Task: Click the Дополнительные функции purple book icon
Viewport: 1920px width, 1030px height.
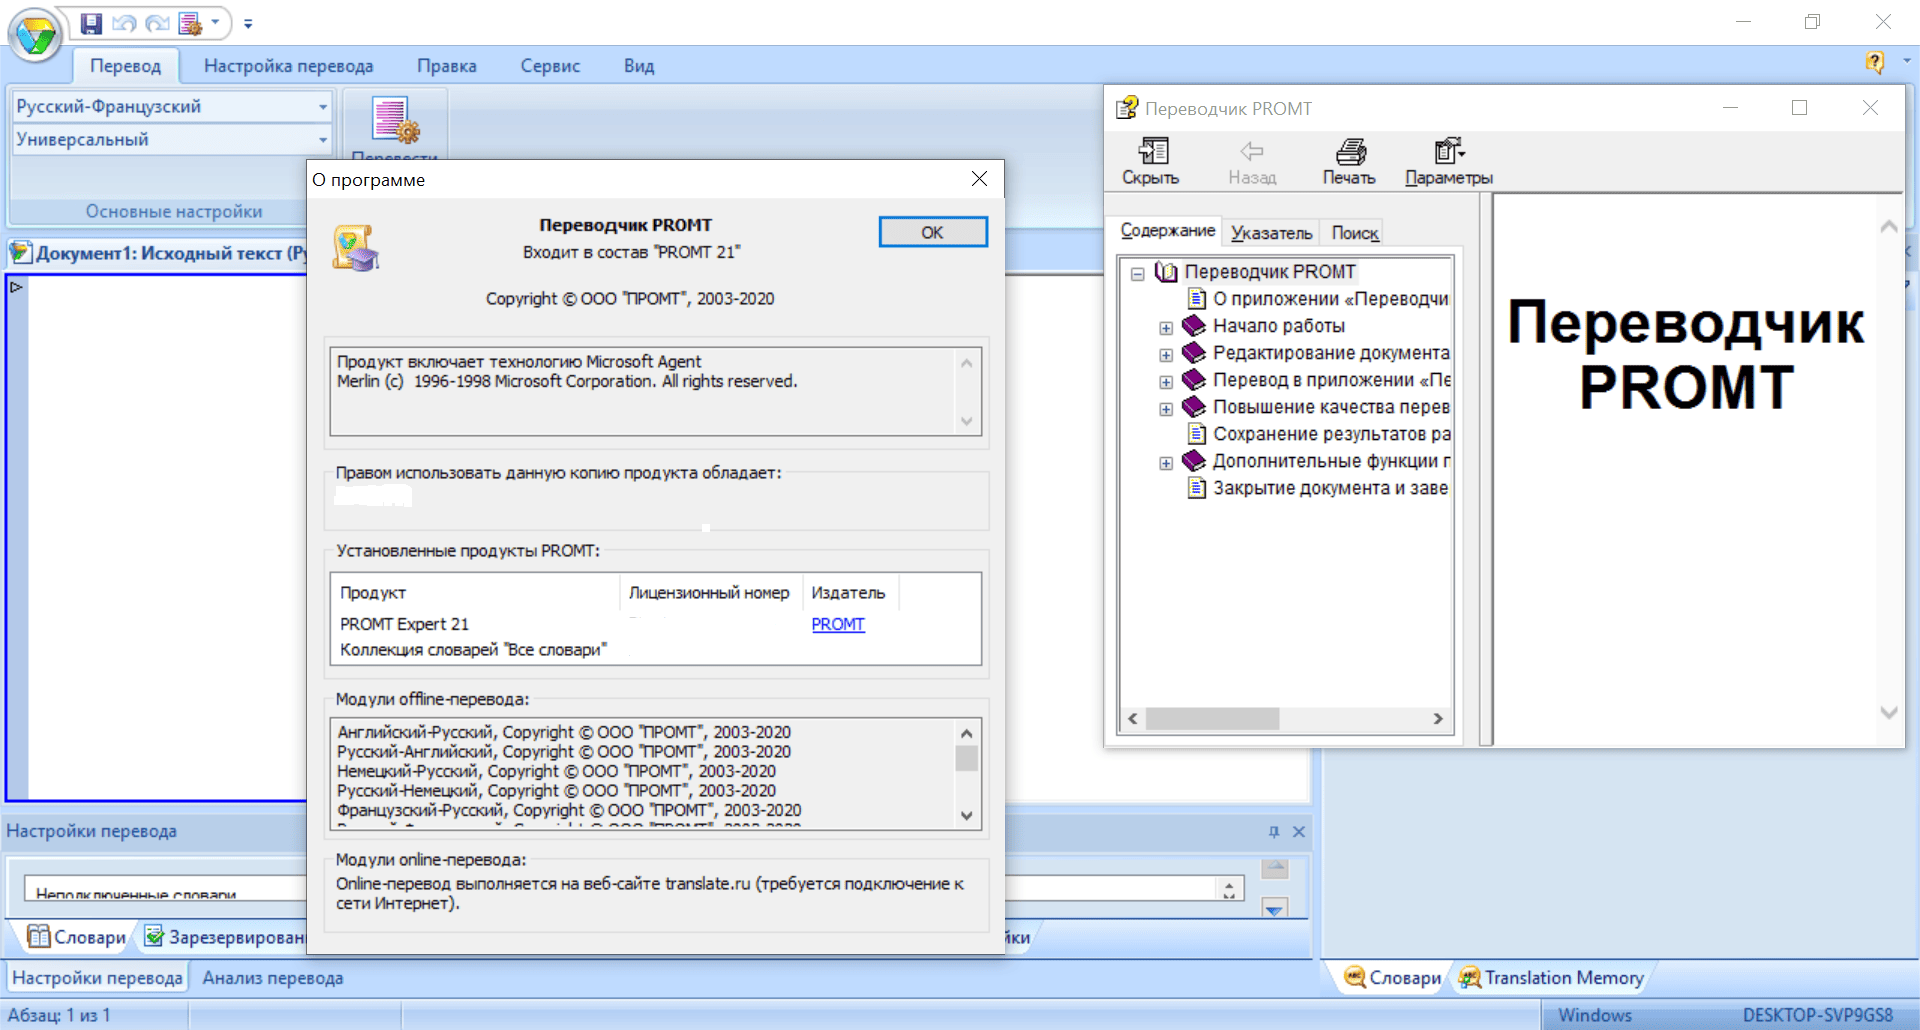Action: [1194, 460]
